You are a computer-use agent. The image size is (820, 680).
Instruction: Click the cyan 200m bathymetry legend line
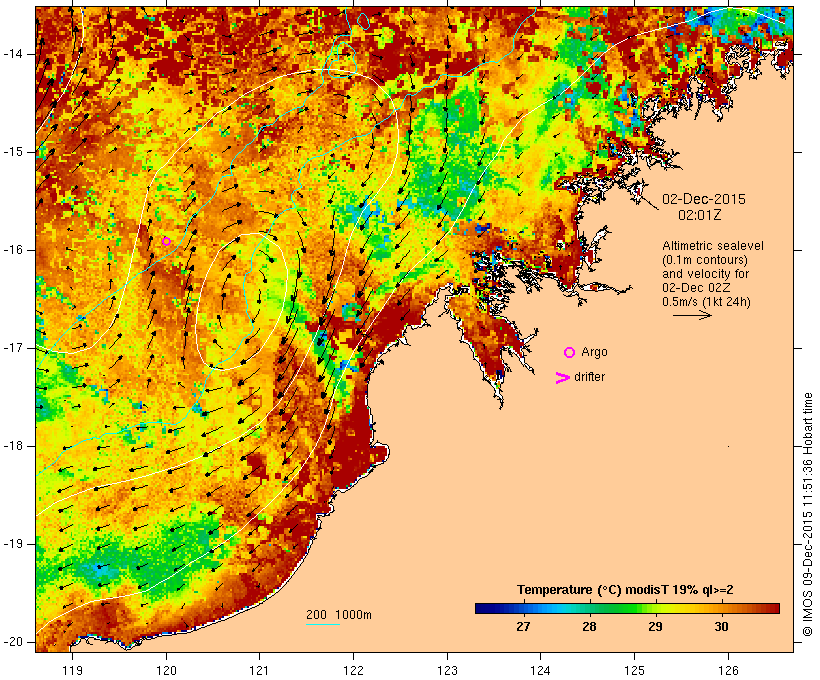[x=323, y=624]
